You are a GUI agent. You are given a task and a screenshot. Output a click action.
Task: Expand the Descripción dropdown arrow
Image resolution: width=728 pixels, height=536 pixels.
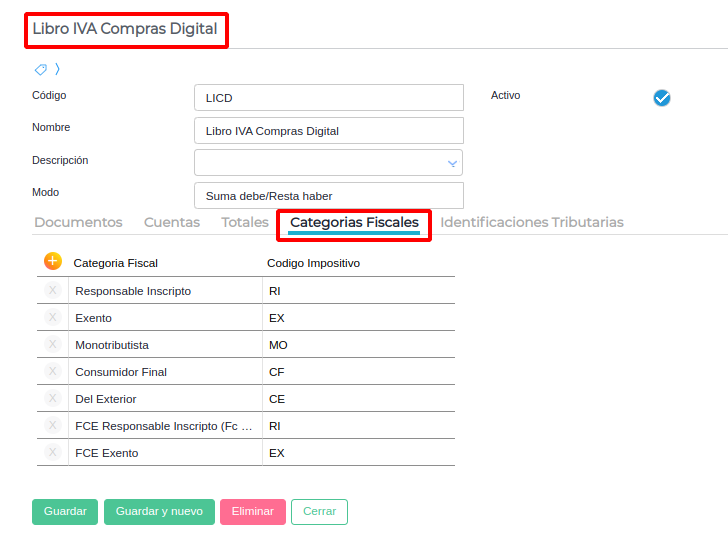[452, 162]
